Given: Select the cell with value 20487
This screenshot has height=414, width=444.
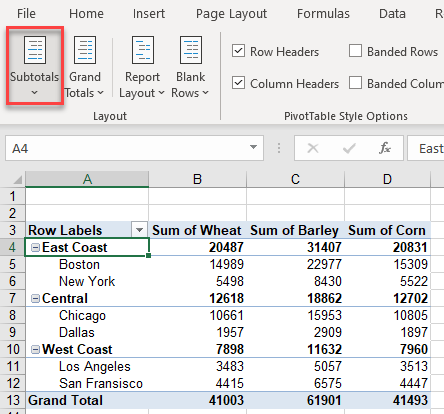Looking at the screenshot, I should click(197, 247).
